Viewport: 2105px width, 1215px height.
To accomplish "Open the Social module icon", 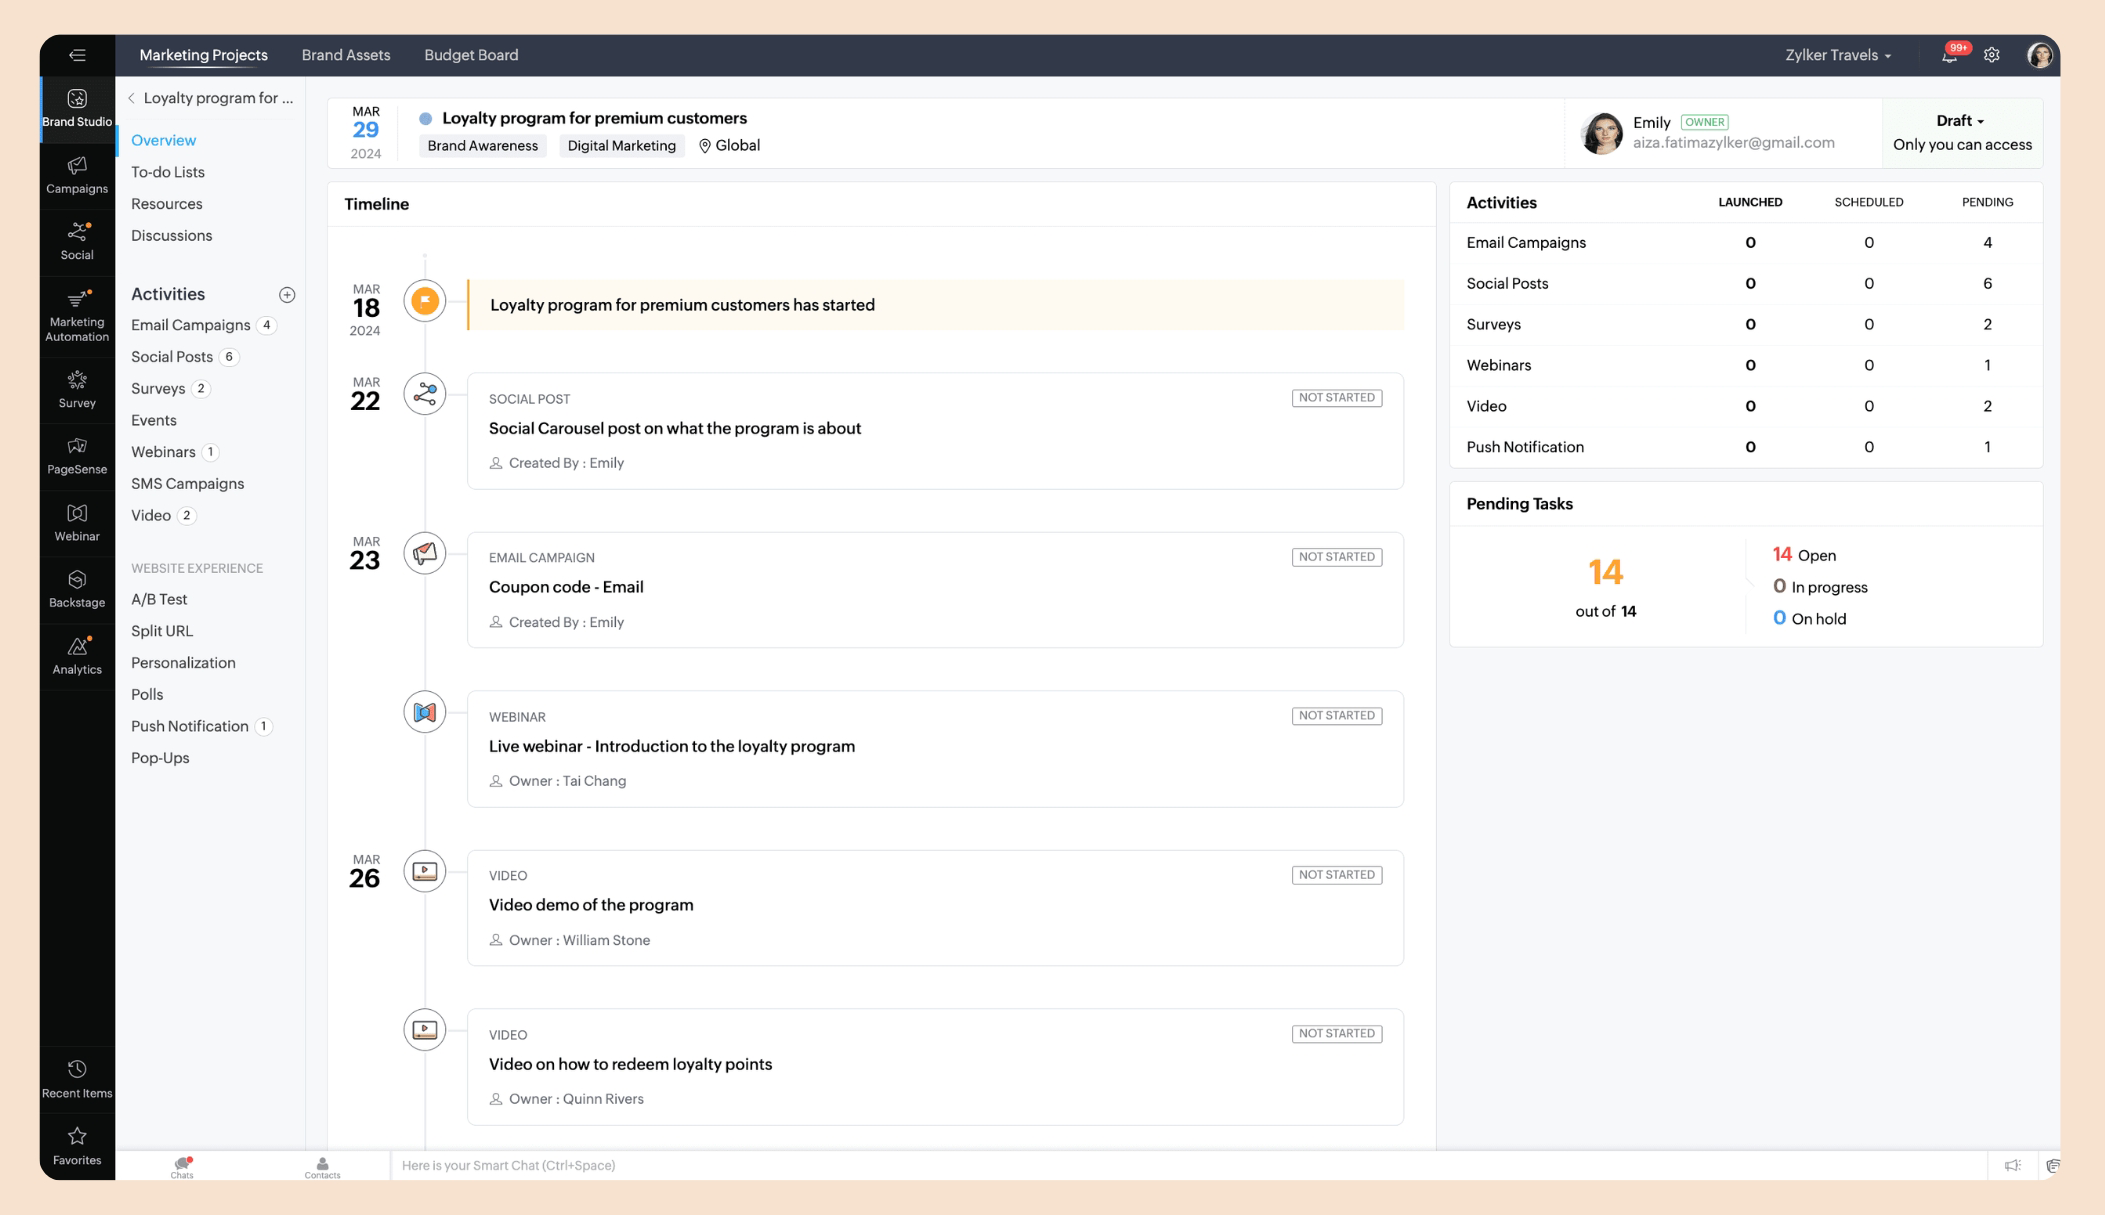I will tap(77, 241).
